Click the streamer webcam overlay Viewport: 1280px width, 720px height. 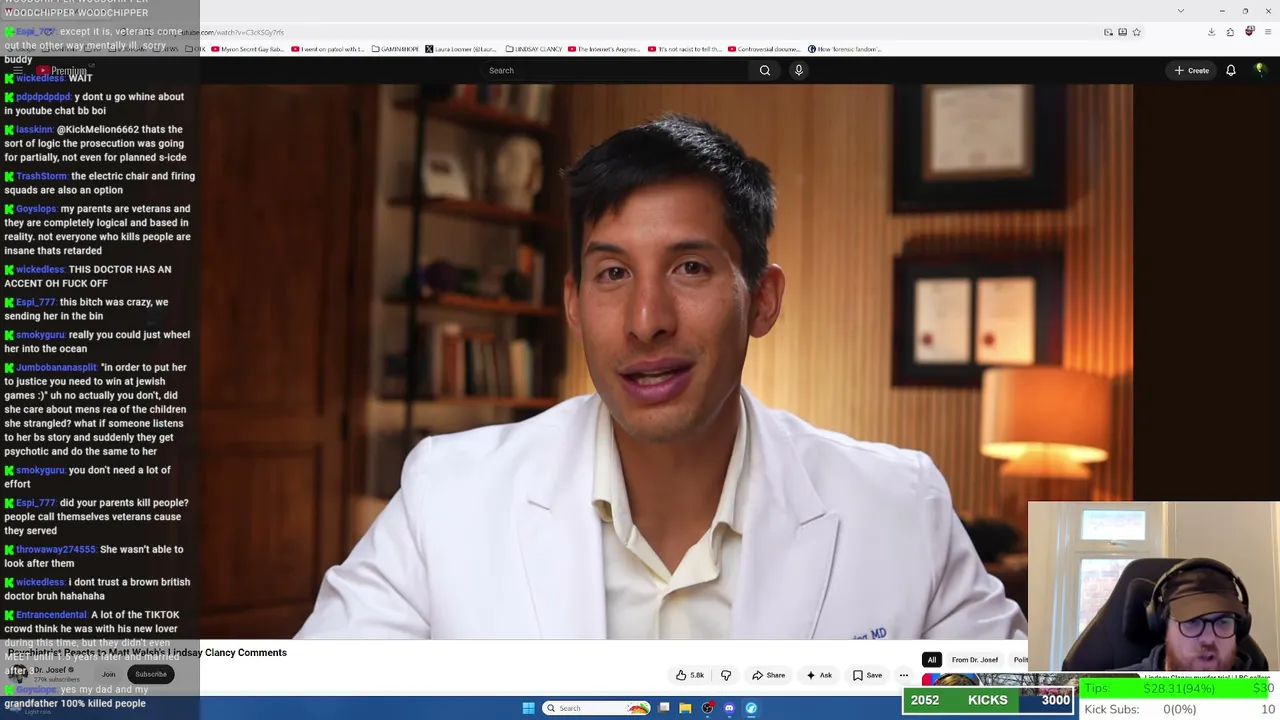click(1153, 588)
